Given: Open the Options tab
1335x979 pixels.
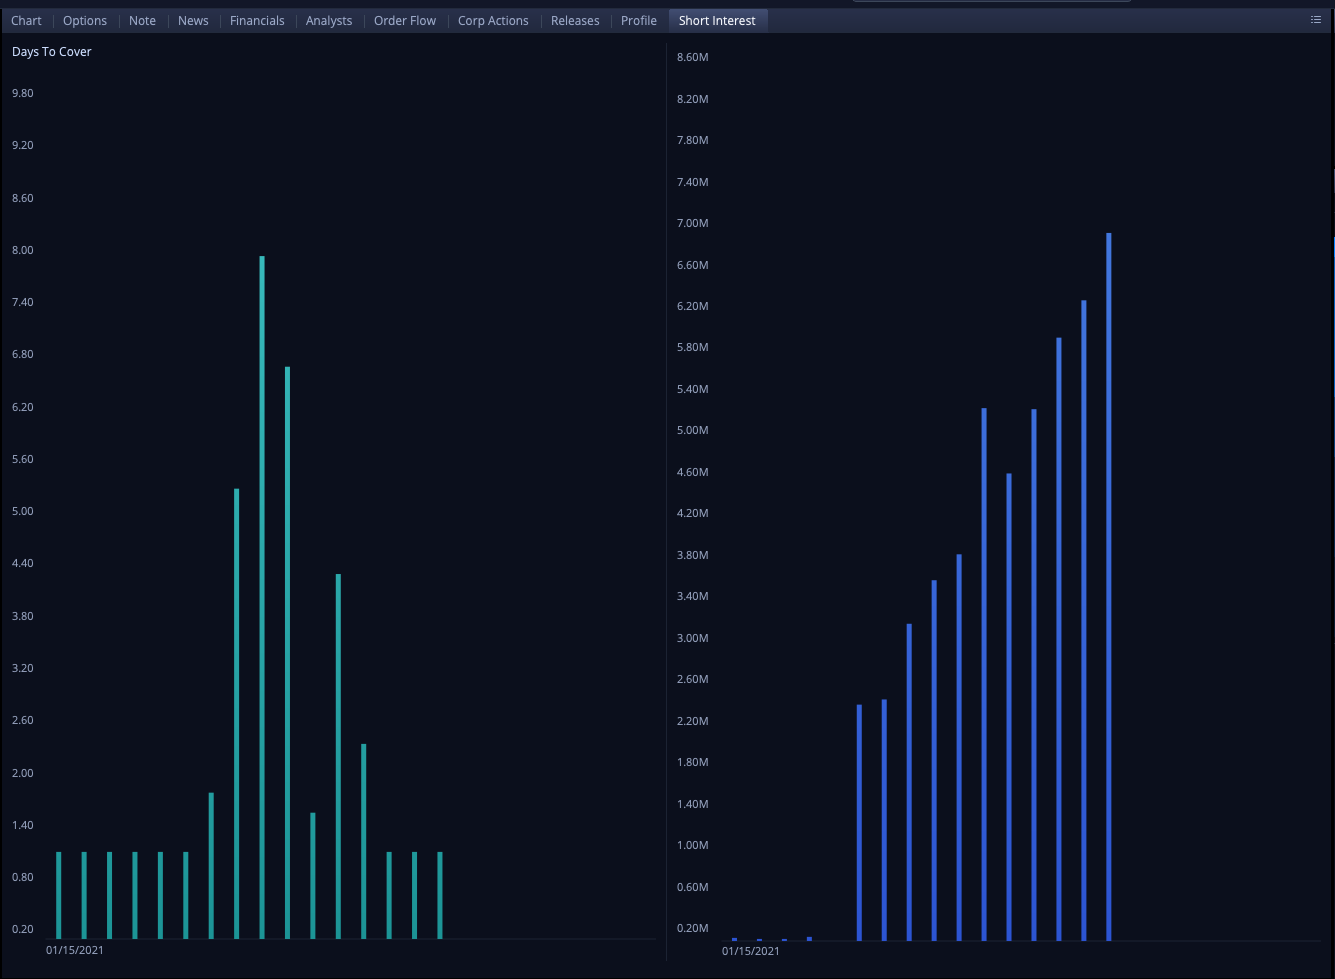Looking at the screenshot, I should coord(85,20).
